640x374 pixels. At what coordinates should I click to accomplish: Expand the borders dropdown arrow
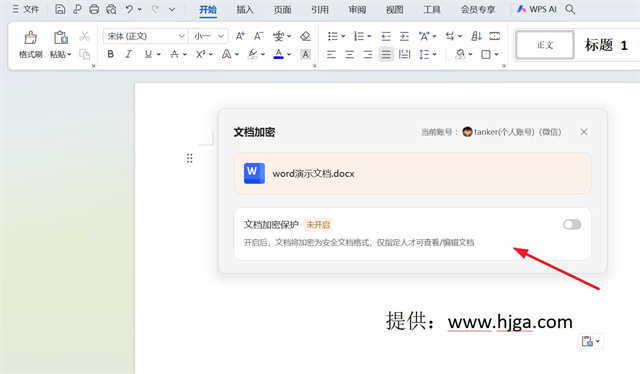click(x=497, y=54)
